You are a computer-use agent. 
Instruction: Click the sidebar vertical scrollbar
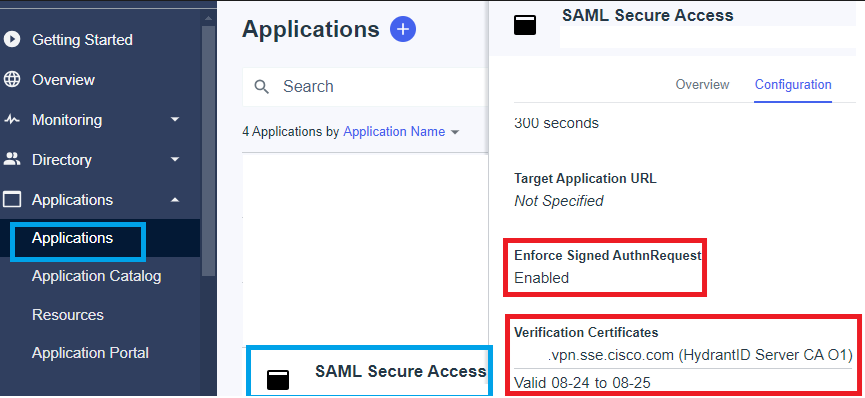[208, 149]
